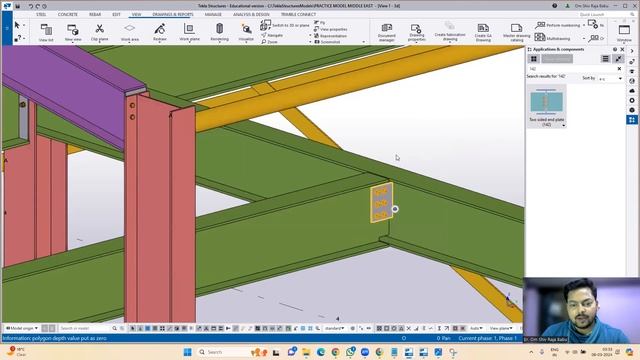Viewport: 640px width, 360px height.
Task: Select the highlighted end plate in 3D view
Action: [x=382, y=202]
